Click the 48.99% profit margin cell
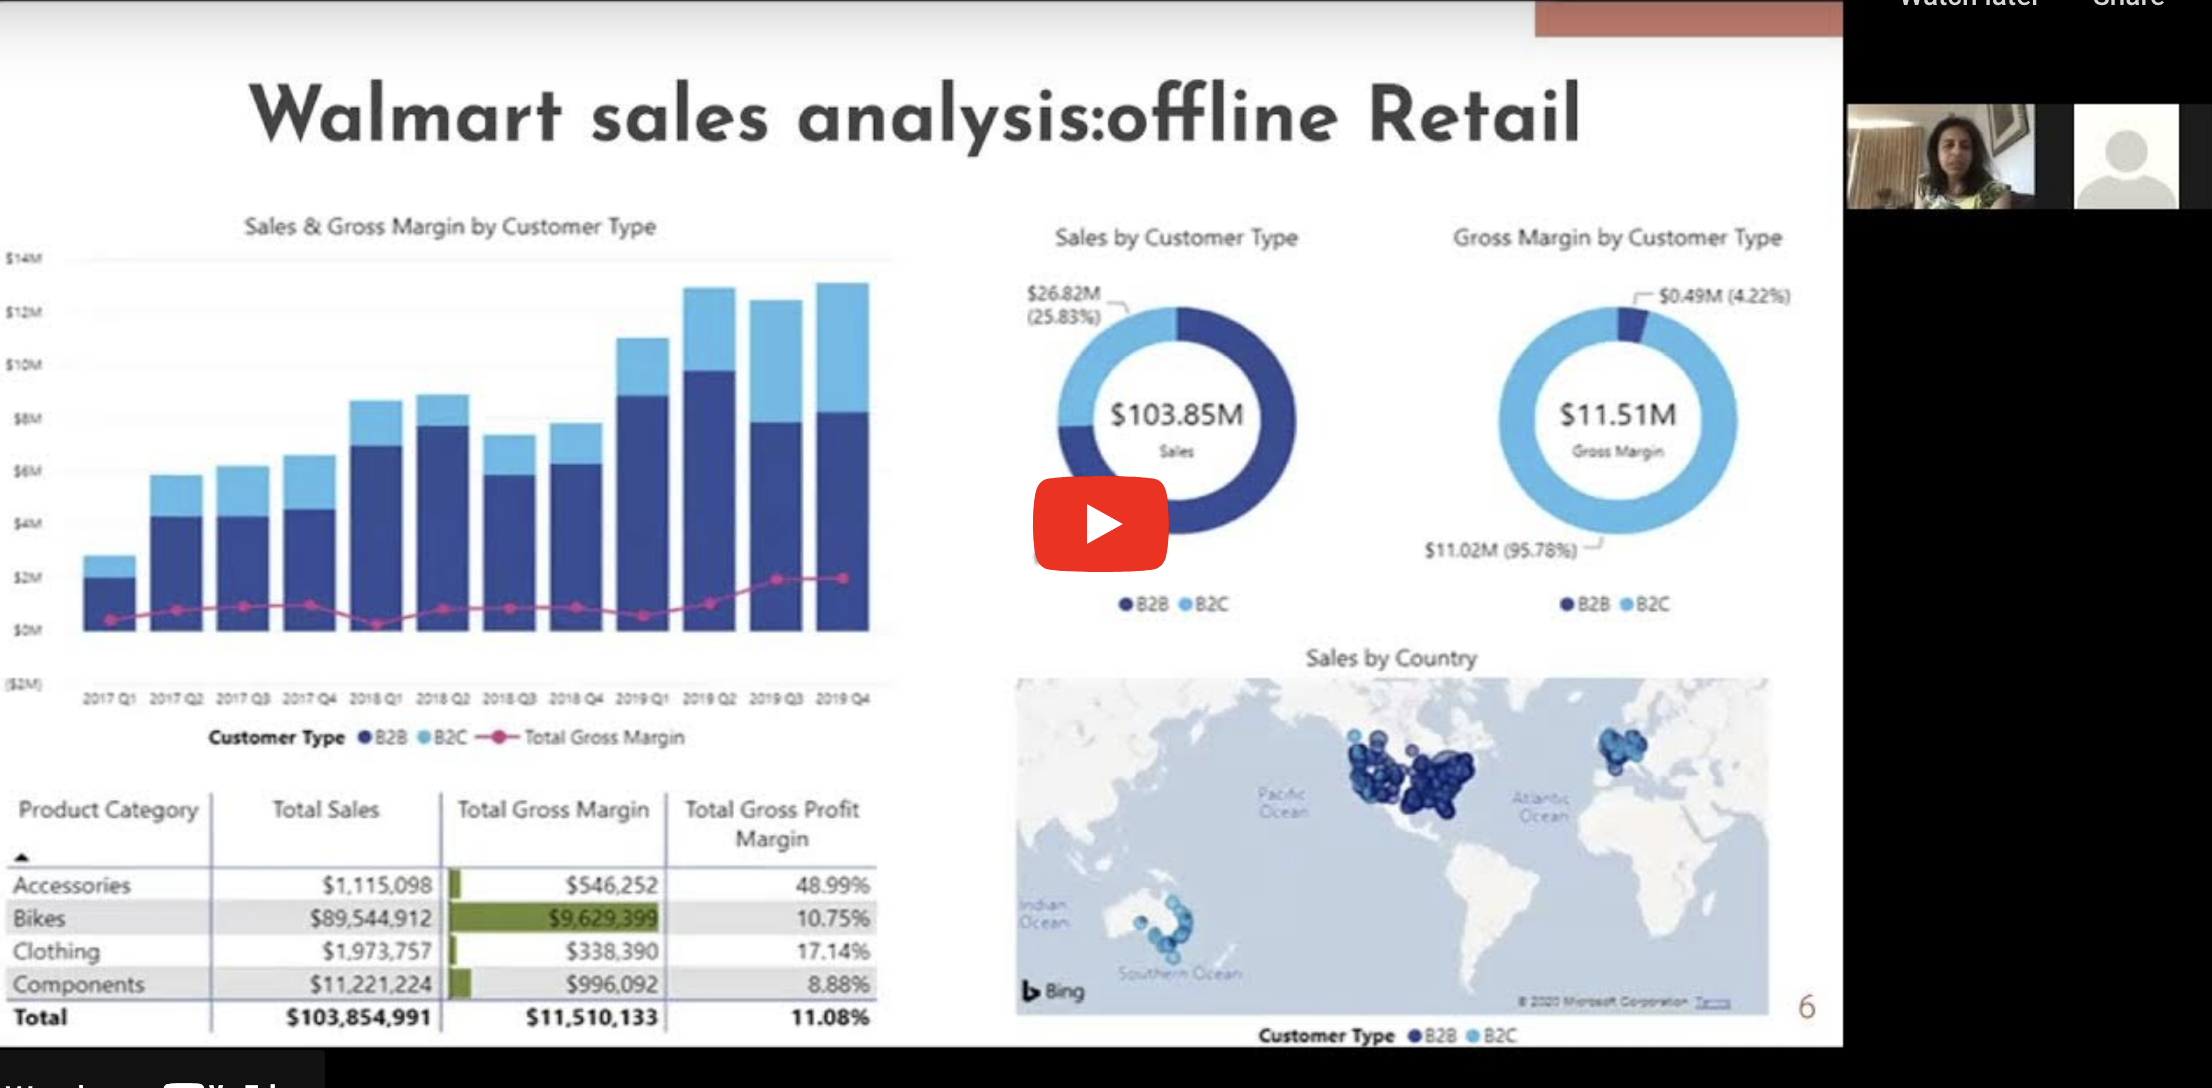 832,885
